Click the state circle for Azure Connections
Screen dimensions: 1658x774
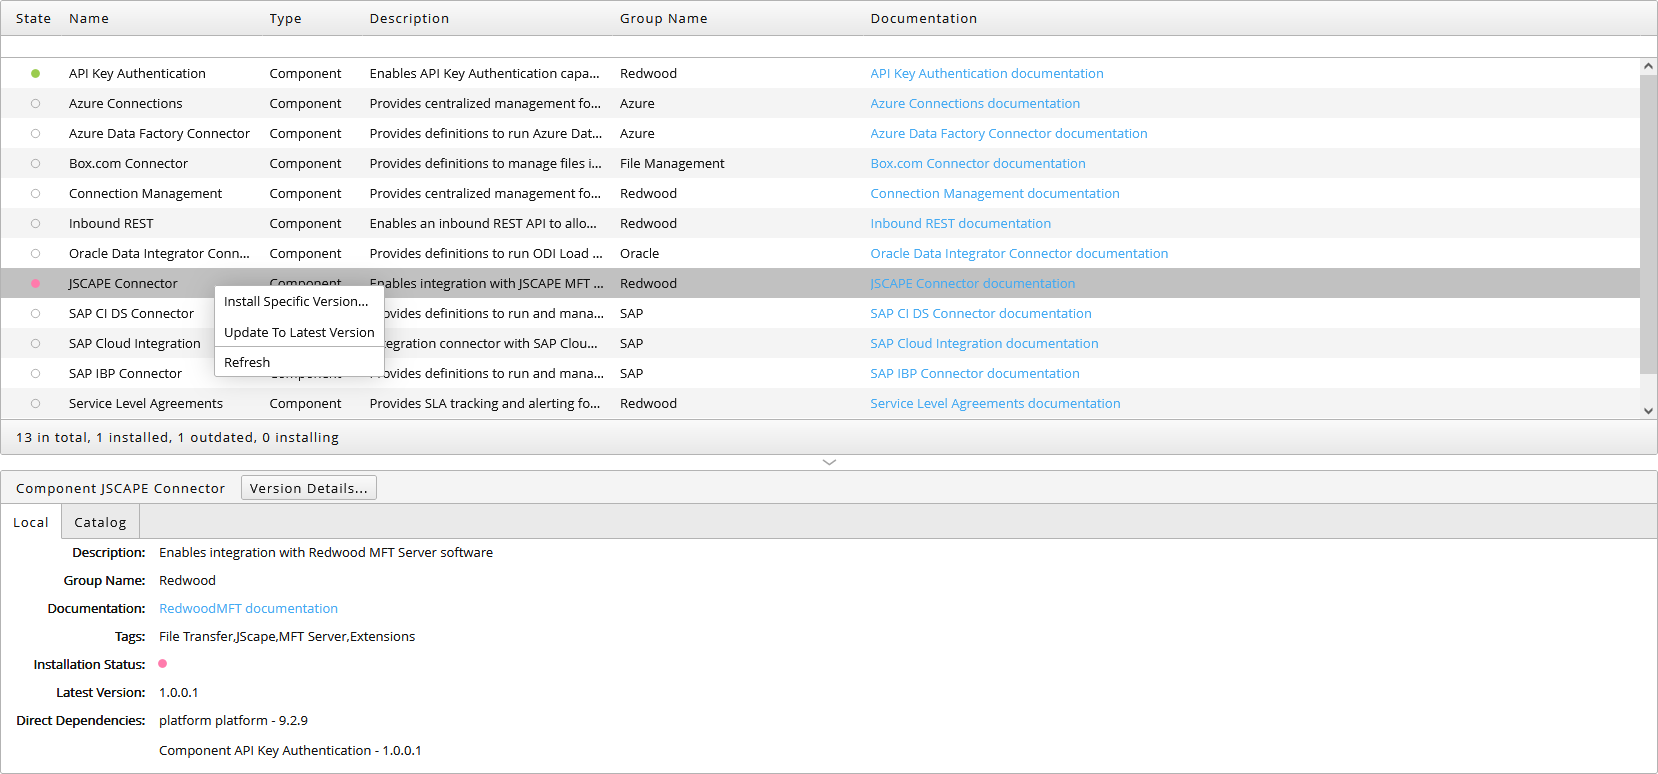tap(35, 103)
